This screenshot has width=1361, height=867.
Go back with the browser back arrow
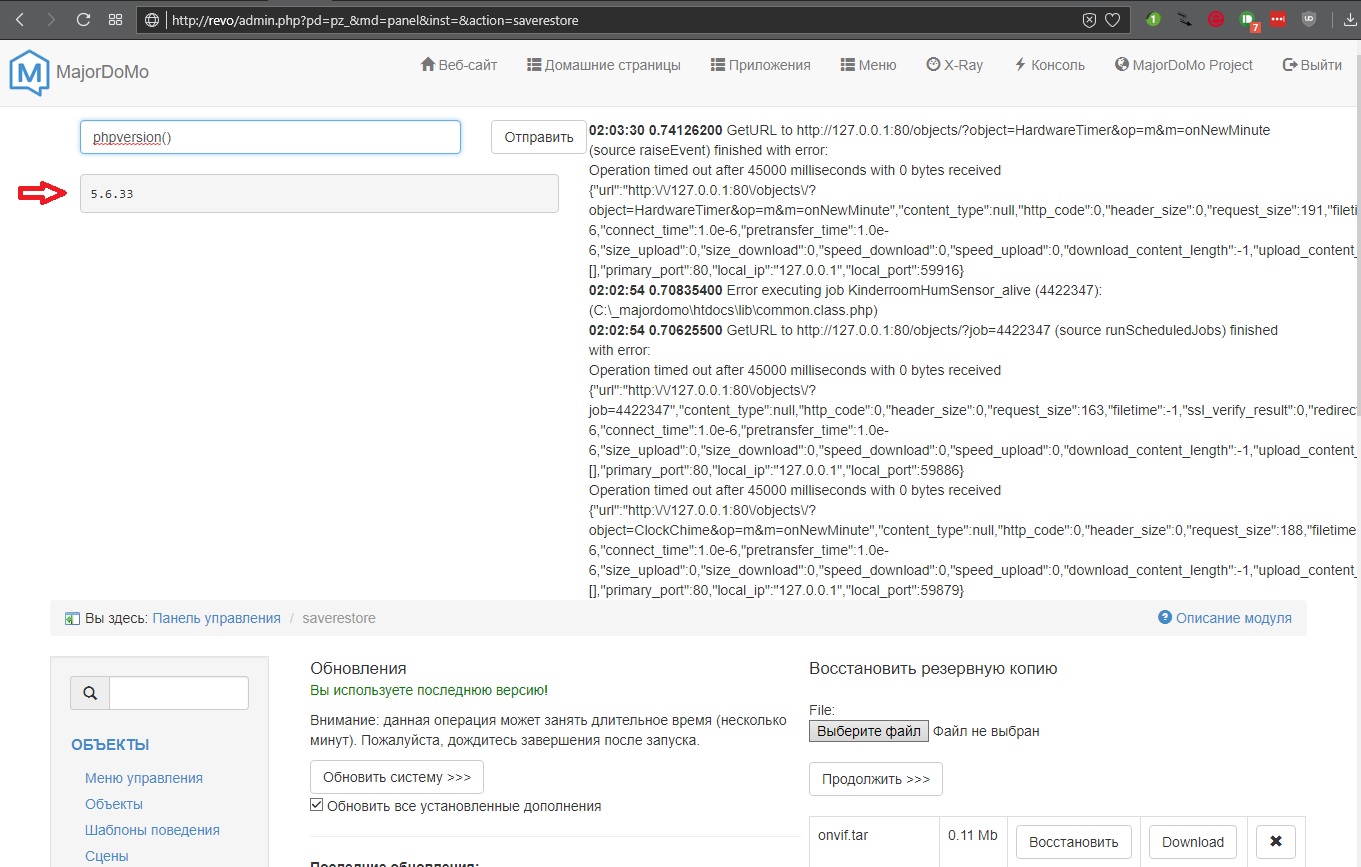pos(19,20)
